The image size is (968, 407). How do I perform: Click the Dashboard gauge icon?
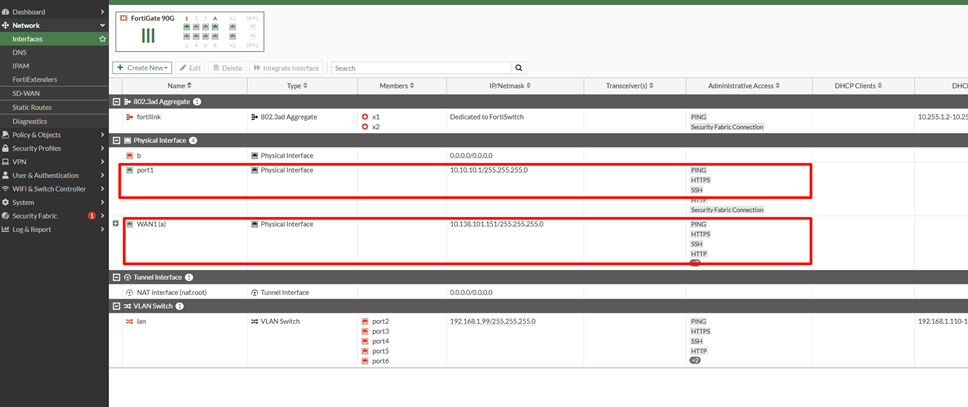(6, 12)
